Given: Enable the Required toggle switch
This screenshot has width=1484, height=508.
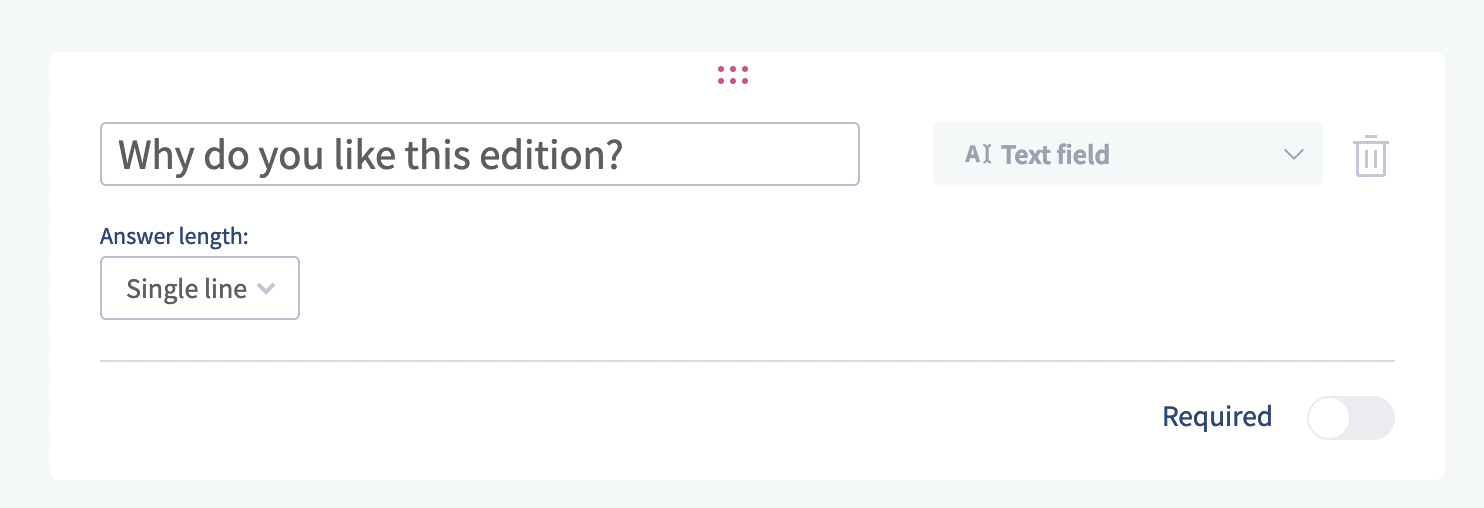Looking at the screenshot, I should (1350, 418).
